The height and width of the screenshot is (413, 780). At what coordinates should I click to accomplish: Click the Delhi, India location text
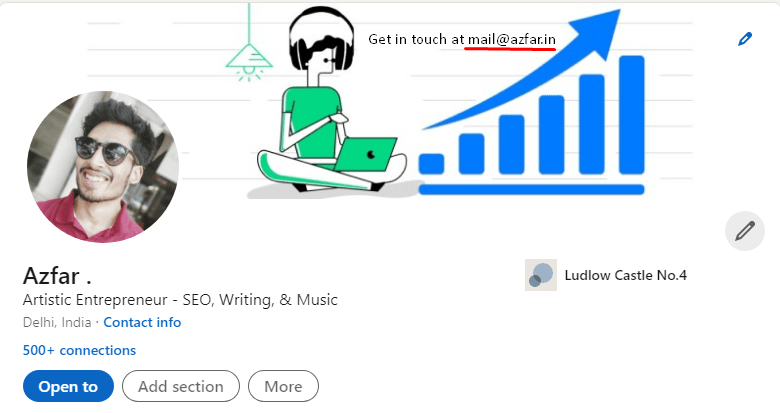point(57,322)
